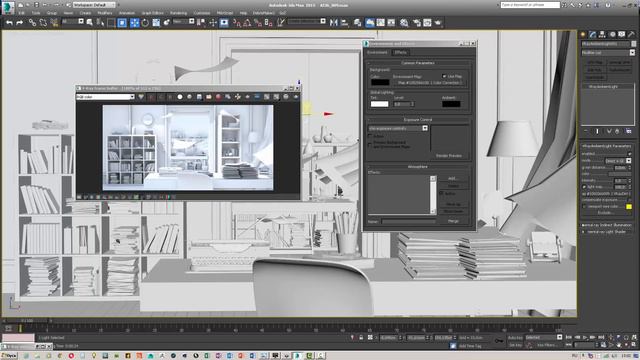
Task: Open the Rendering menu
Action: click(178, 13)
